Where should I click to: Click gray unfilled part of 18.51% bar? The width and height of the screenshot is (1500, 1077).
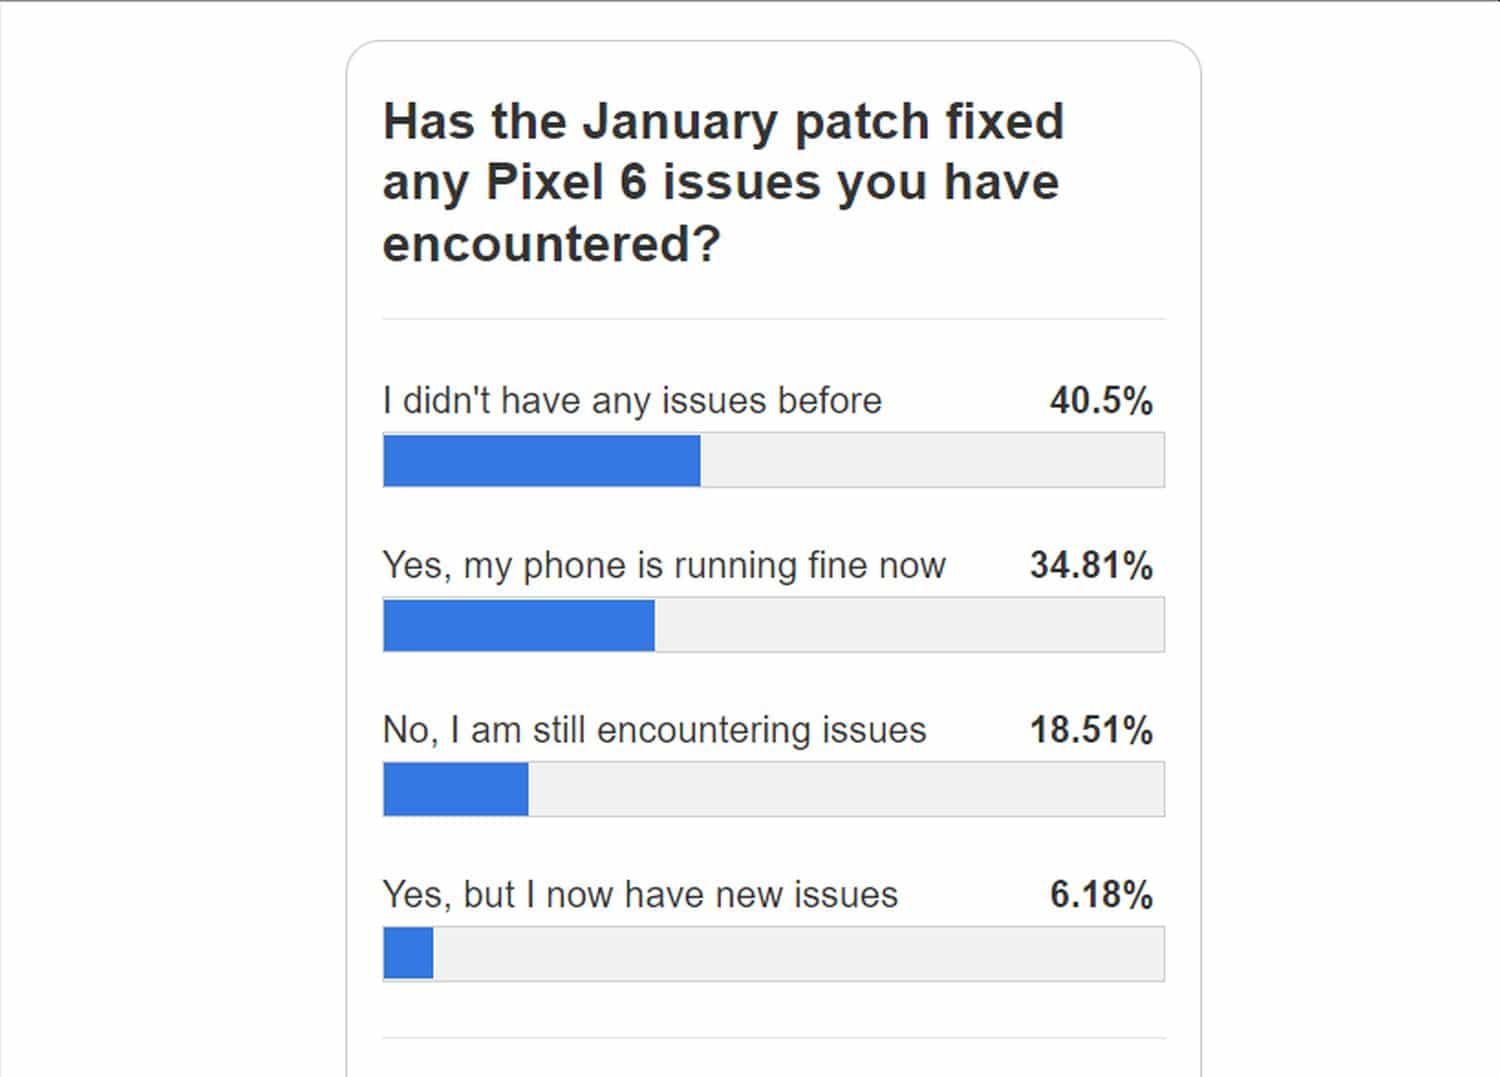tap(846, 789)
